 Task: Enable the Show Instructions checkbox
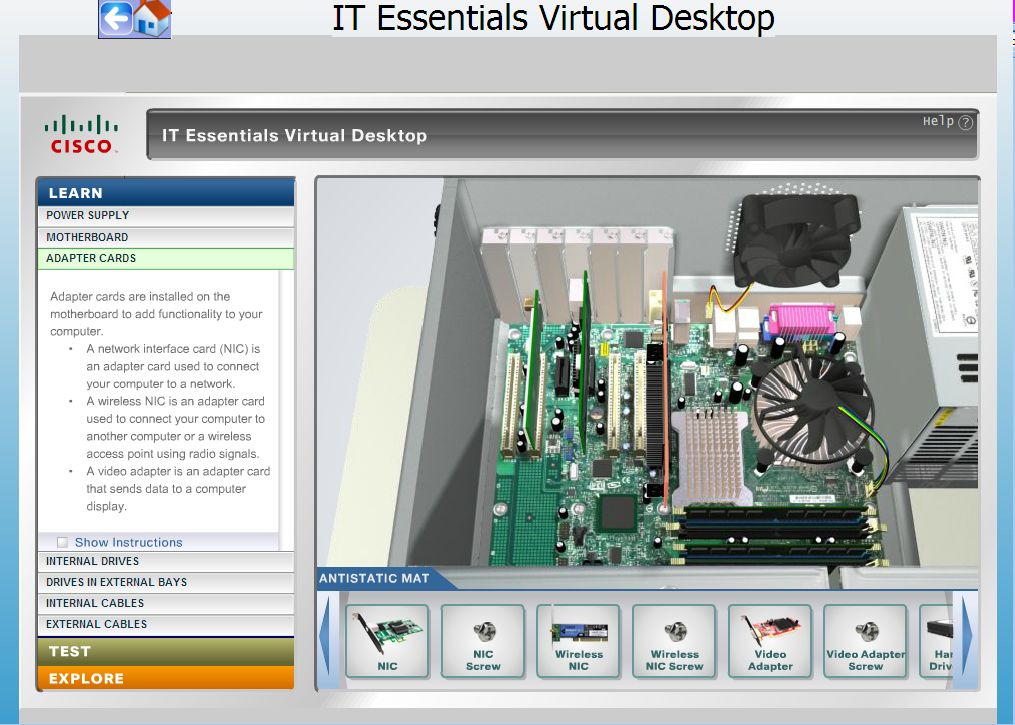[x=62, y=542]
